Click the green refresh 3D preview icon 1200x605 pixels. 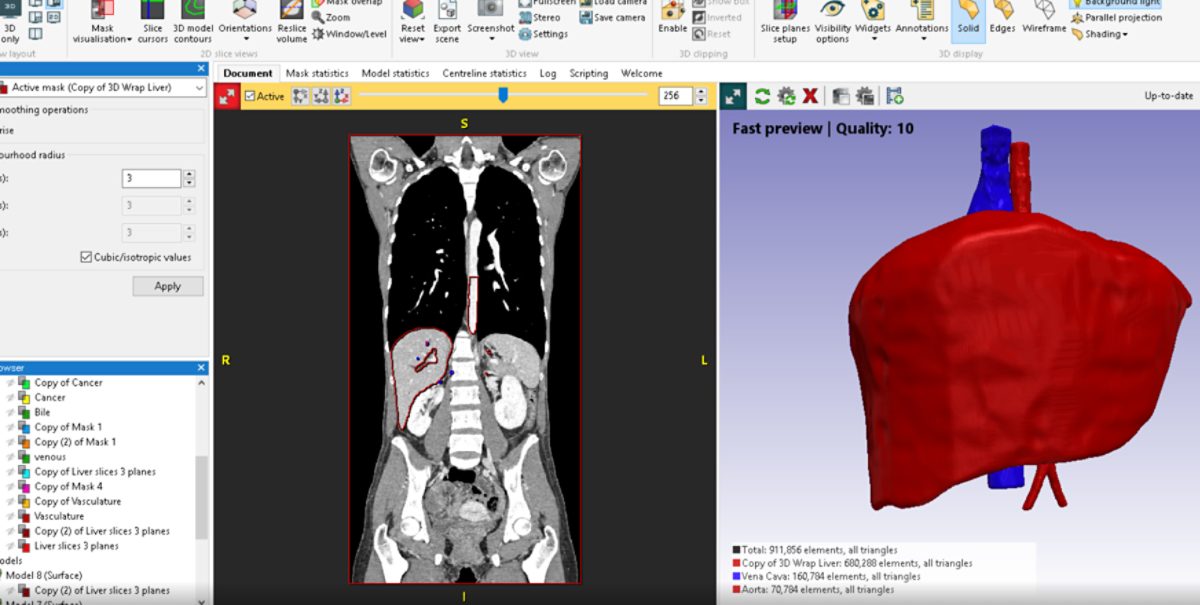(762, 96)
